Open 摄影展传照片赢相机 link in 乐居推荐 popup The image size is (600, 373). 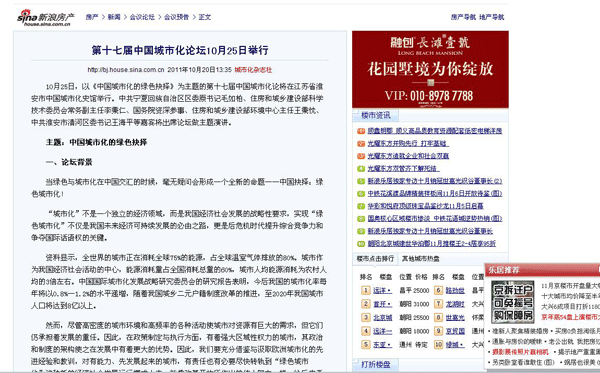pyautogui.click(x=520, y=352)
